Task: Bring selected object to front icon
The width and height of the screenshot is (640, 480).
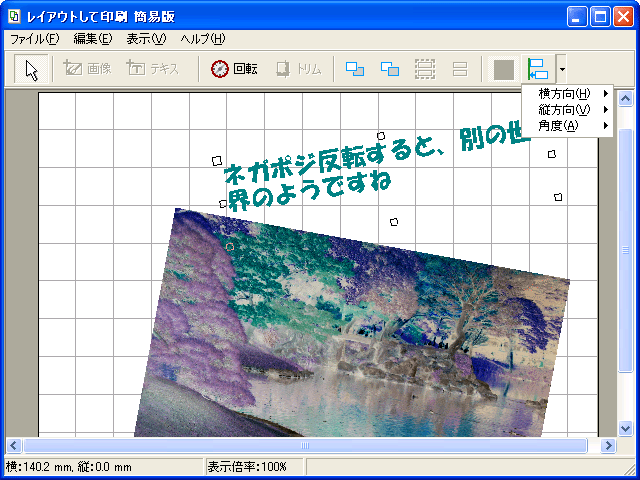Action: pyautogui.click(x=355, y=69)
